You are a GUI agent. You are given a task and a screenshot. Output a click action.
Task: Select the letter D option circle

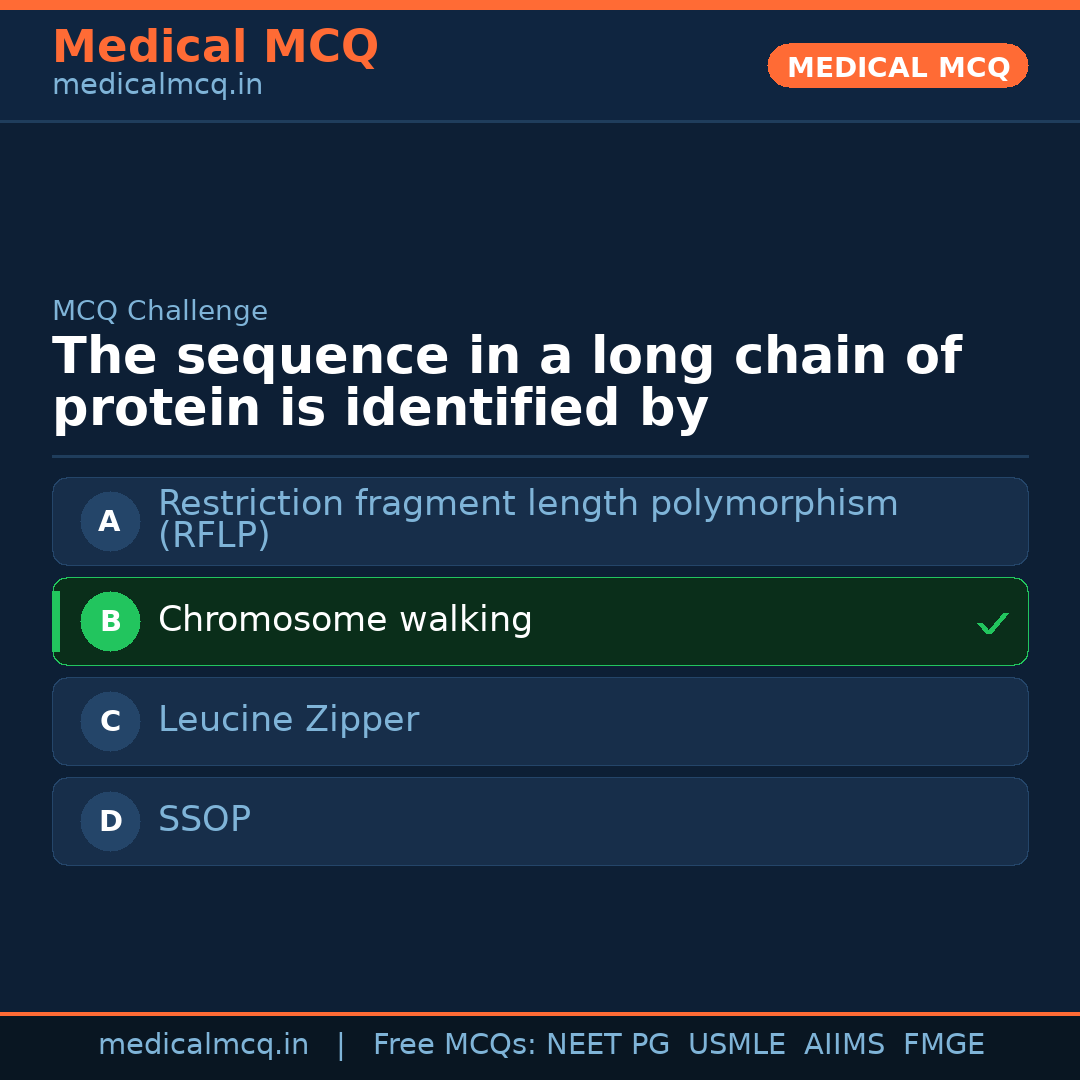point(110,821)
